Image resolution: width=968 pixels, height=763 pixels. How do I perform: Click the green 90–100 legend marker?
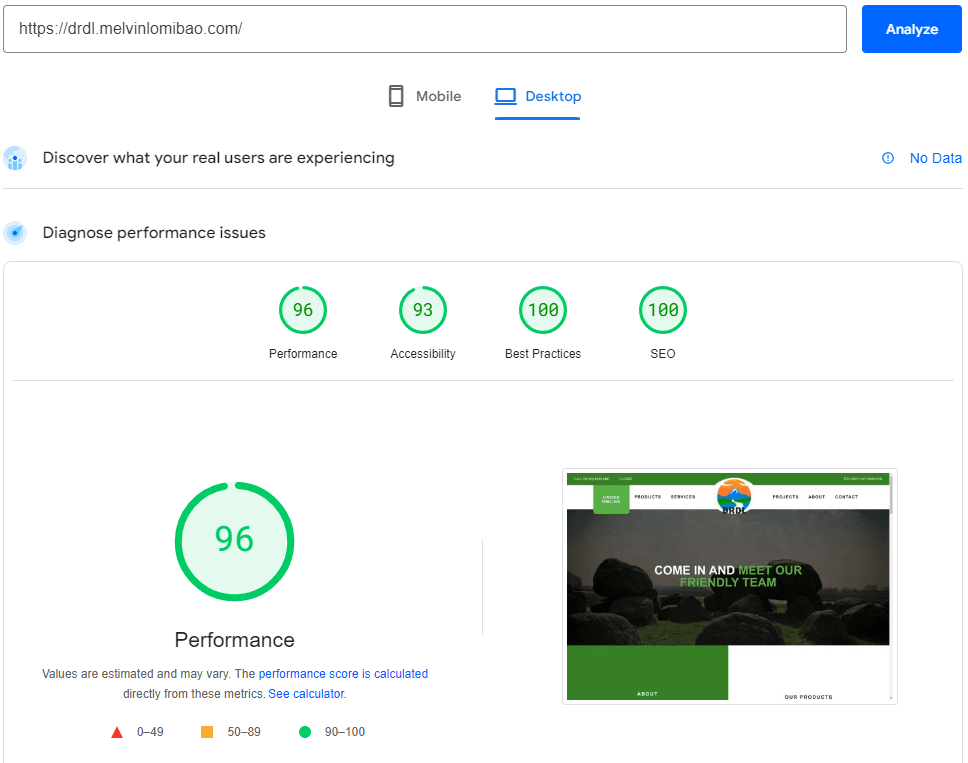click(305, 731)
